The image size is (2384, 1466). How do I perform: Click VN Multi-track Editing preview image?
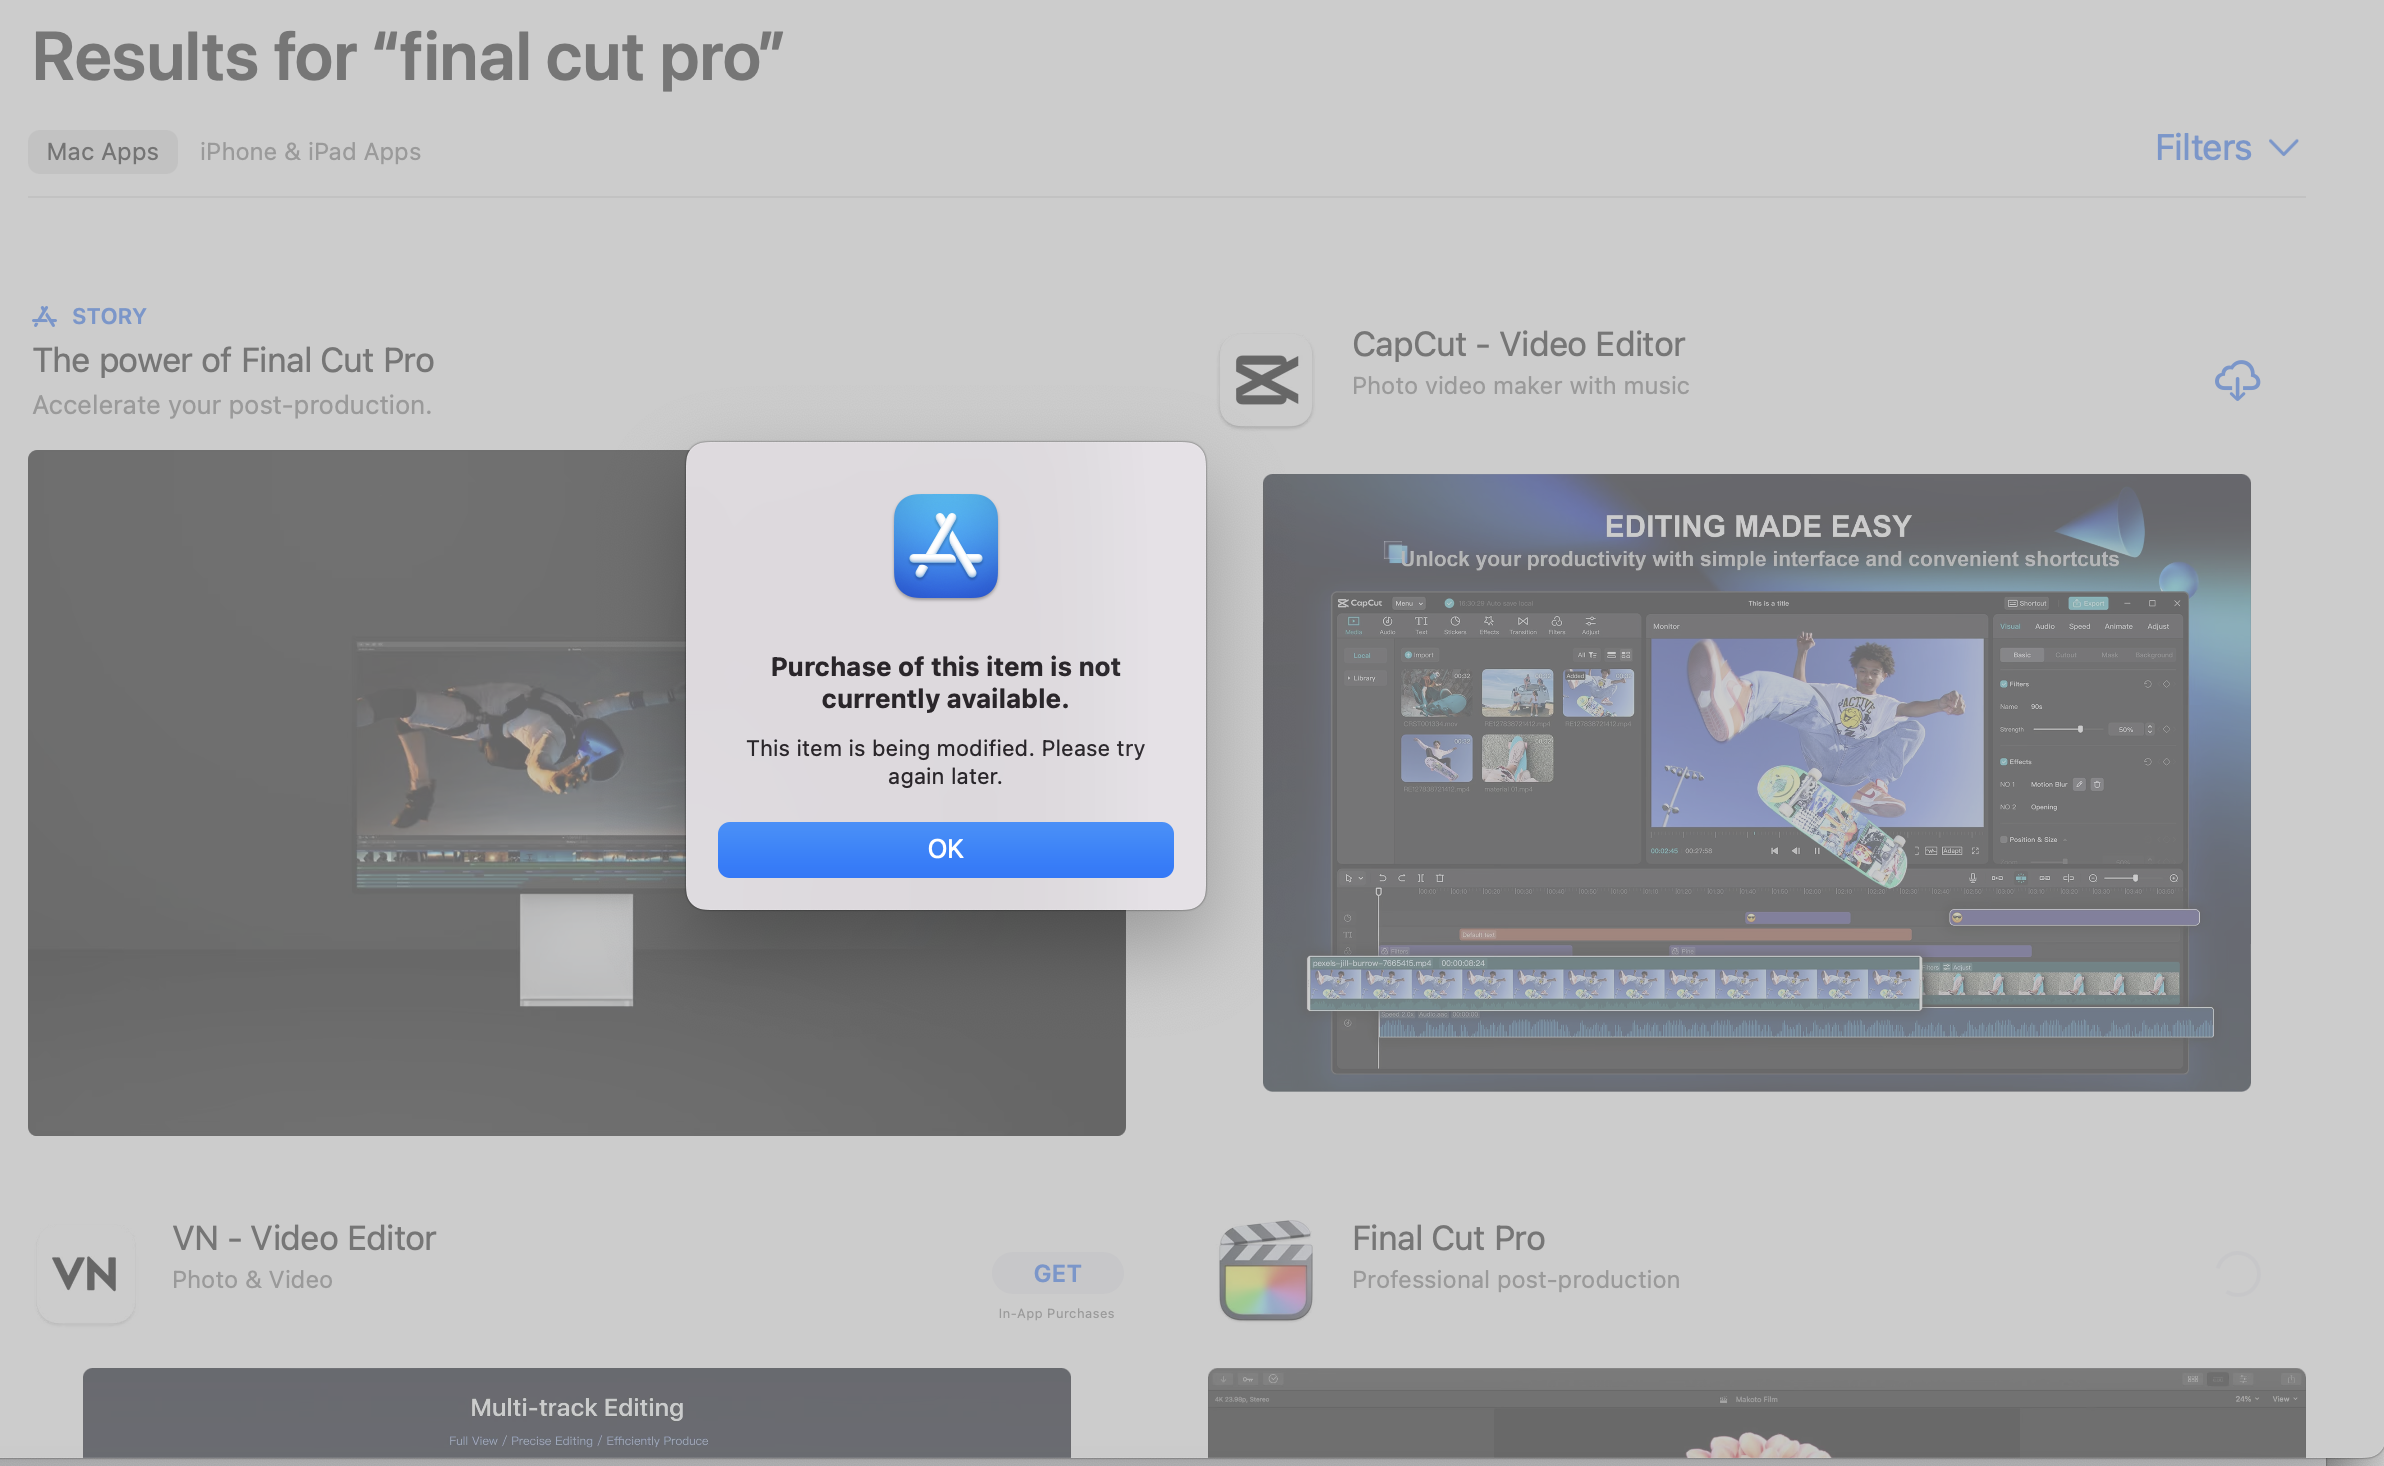pos(576,1412)
